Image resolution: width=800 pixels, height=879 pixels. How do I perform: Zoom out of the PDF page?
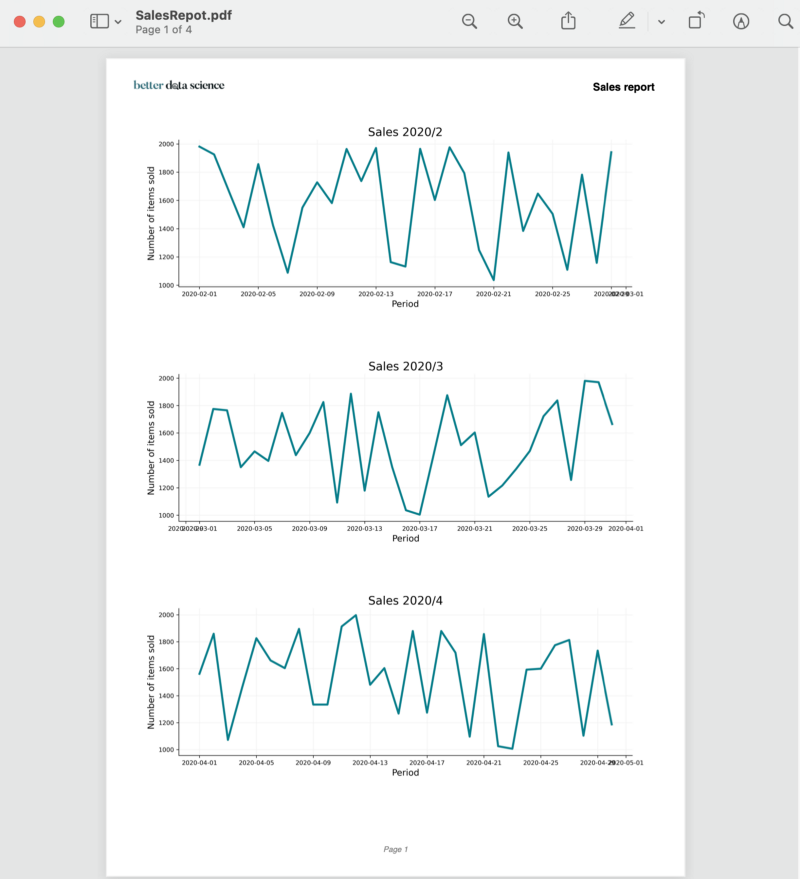tap(469, 21)
